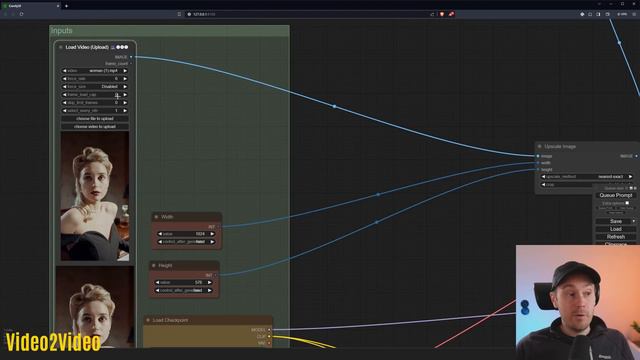
Task: Click Upscale Image width input socket
Action: coord(538,163)
